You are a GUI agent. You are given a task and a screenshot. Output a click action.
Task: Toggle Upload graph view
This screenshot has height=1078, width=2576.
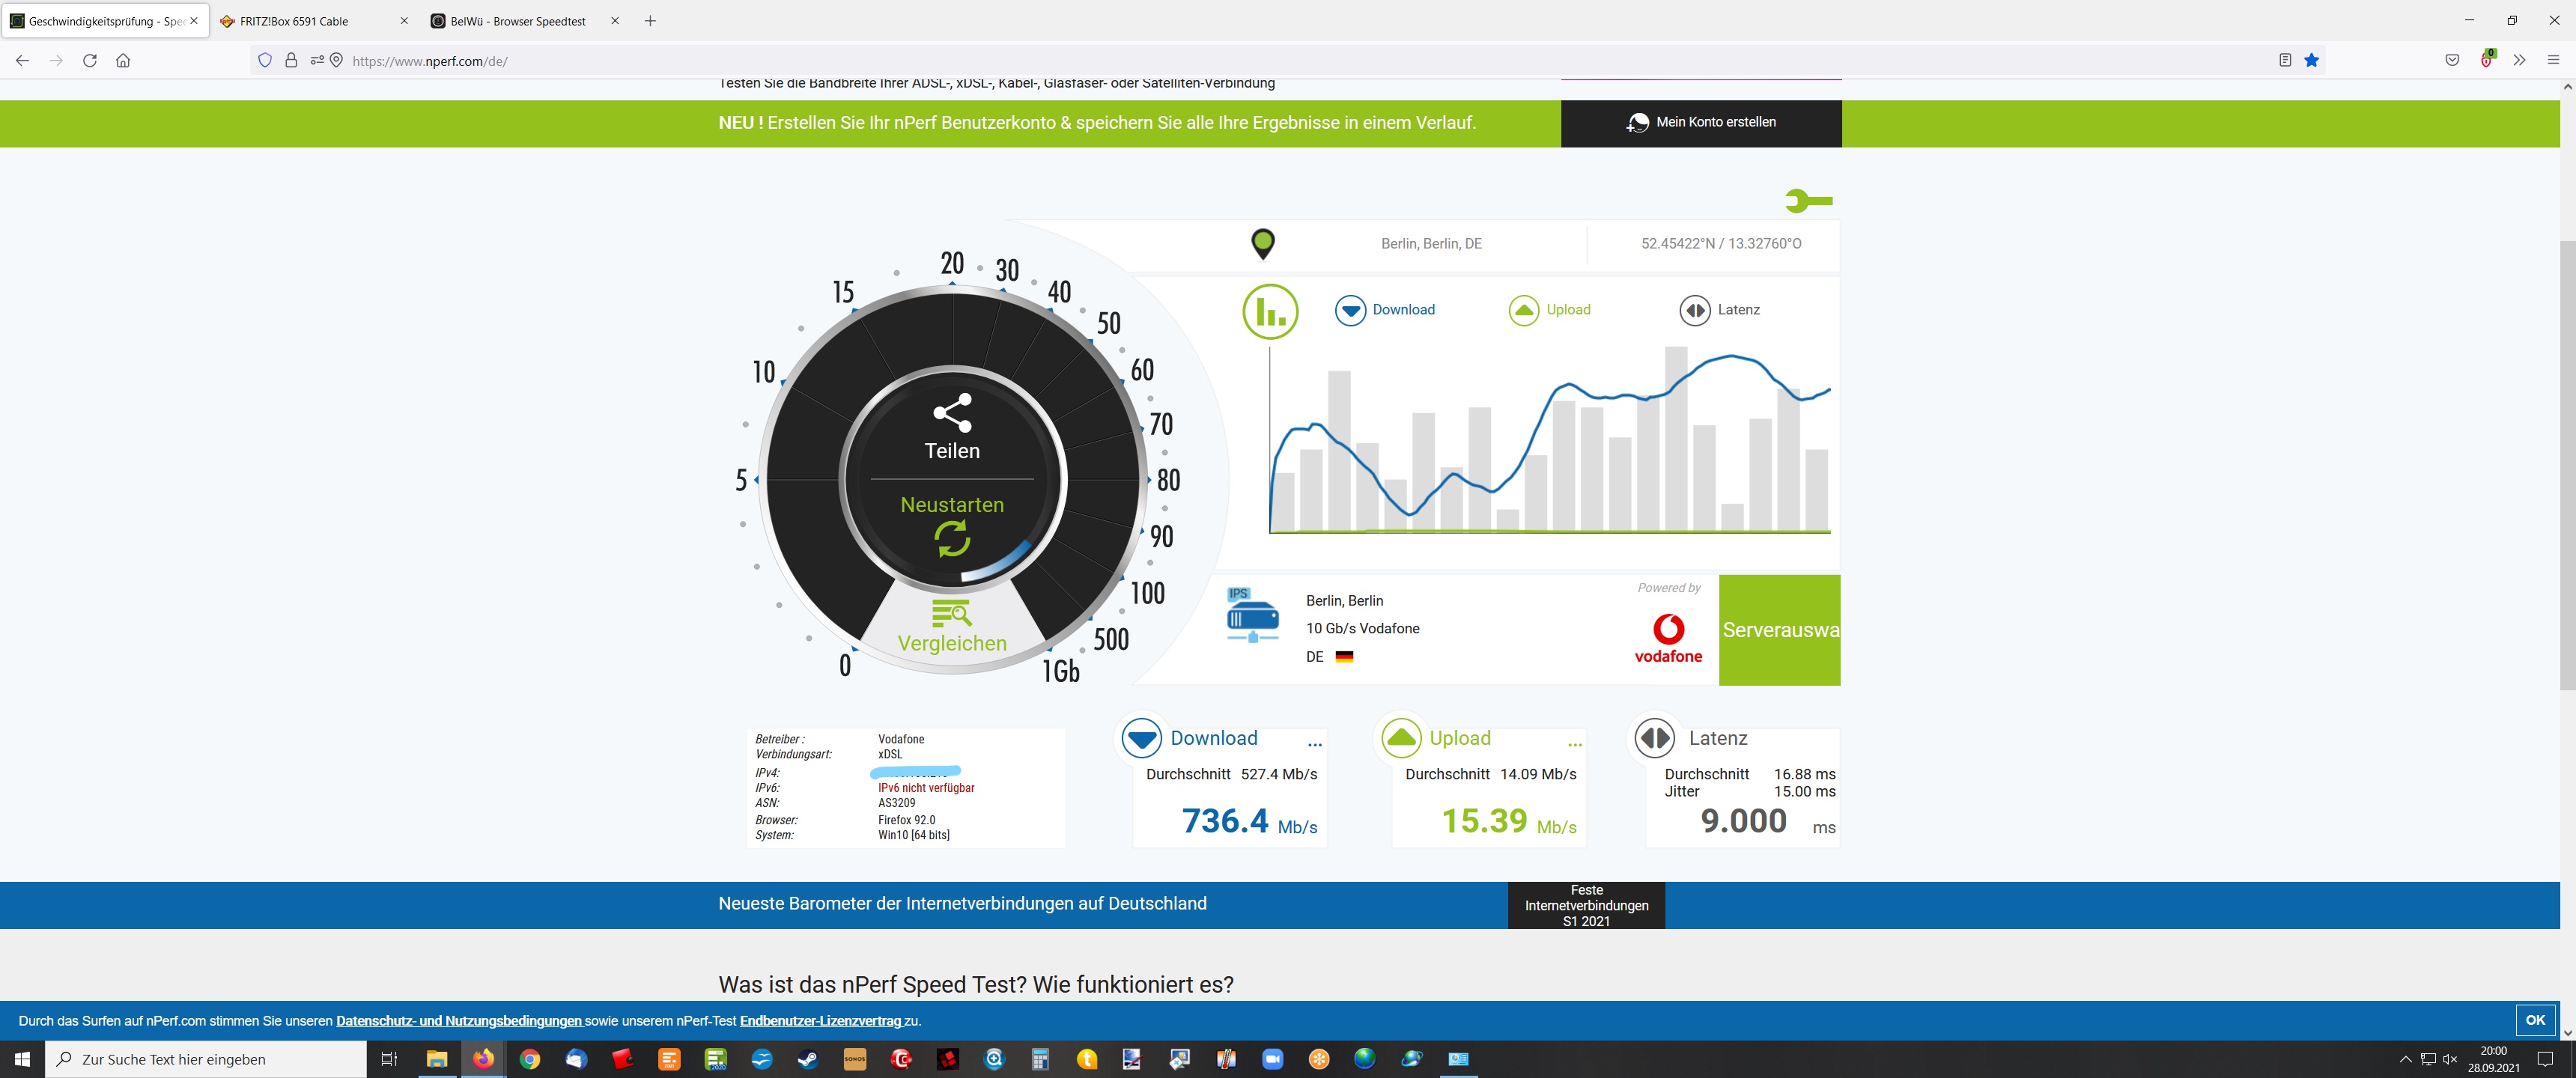pos(1550,310)
